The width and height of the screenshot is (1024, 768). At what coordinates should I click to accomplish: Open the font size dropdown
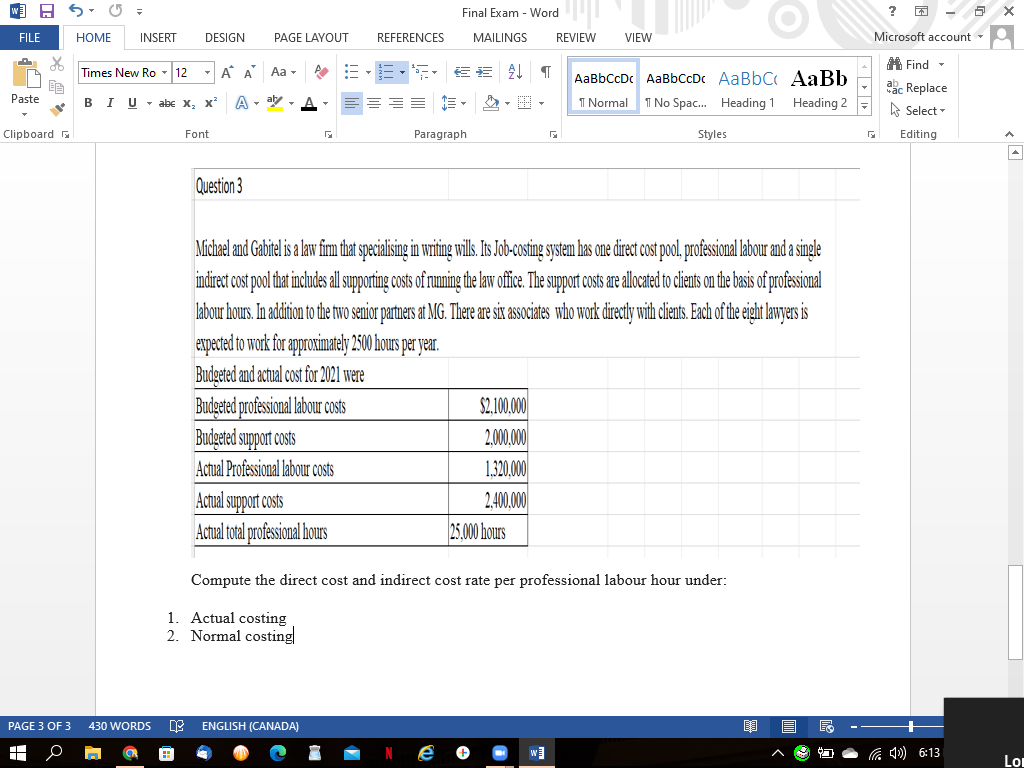(x=208, y=72)
